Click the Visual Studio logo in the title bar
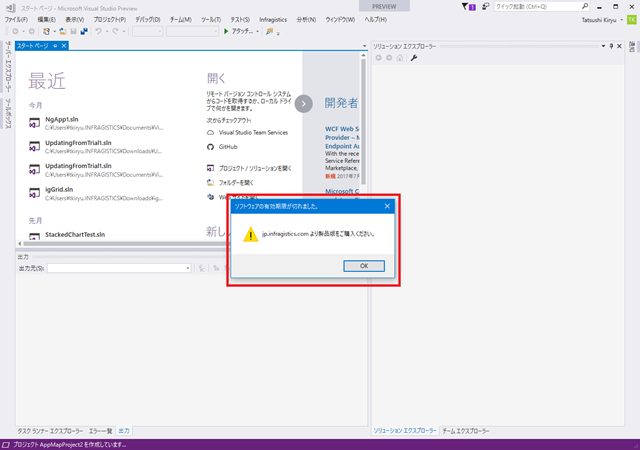 point(11,8)
